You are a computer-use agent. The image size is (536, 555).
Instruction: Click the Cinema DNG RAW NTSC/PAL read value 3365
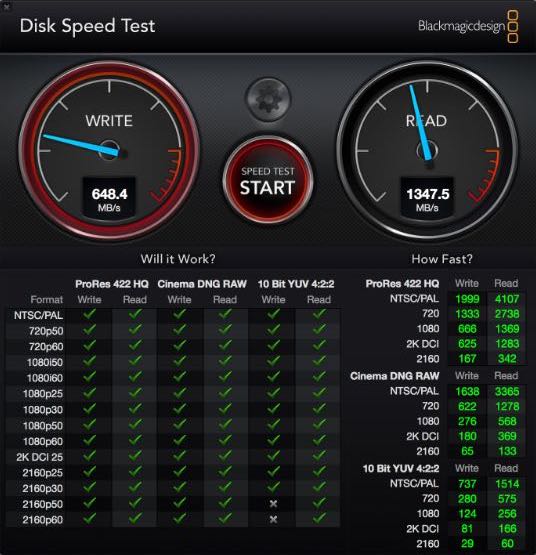pos(507,391)
